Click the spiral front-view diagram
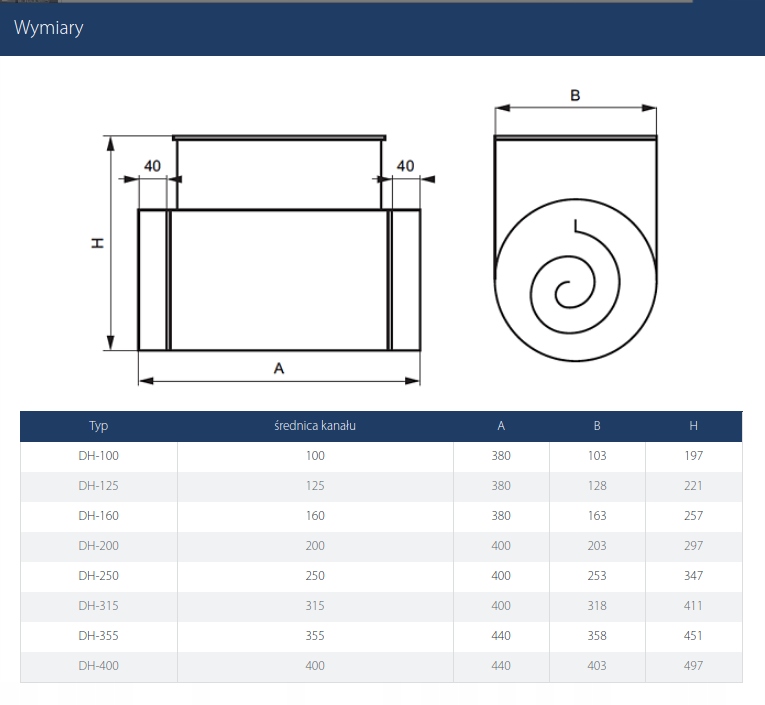 [x=576, y=225]
